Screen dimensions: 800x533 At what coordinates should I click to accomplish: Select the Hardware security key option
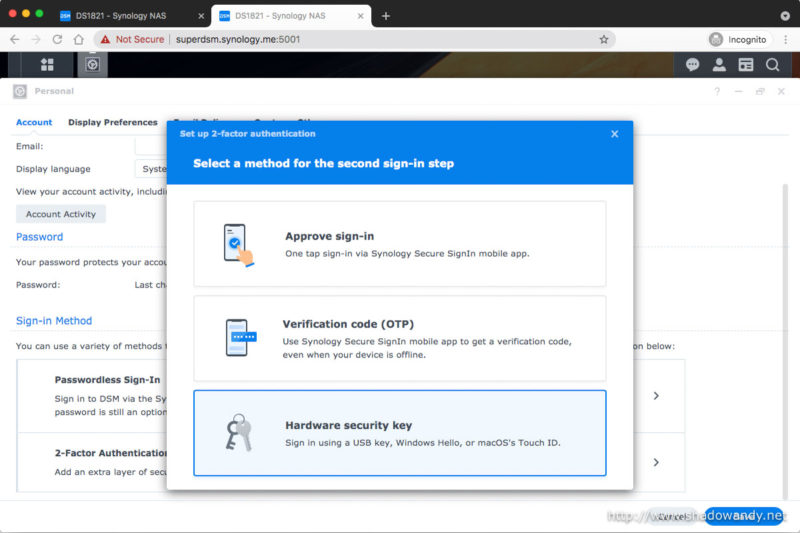[x=399, y=432]
